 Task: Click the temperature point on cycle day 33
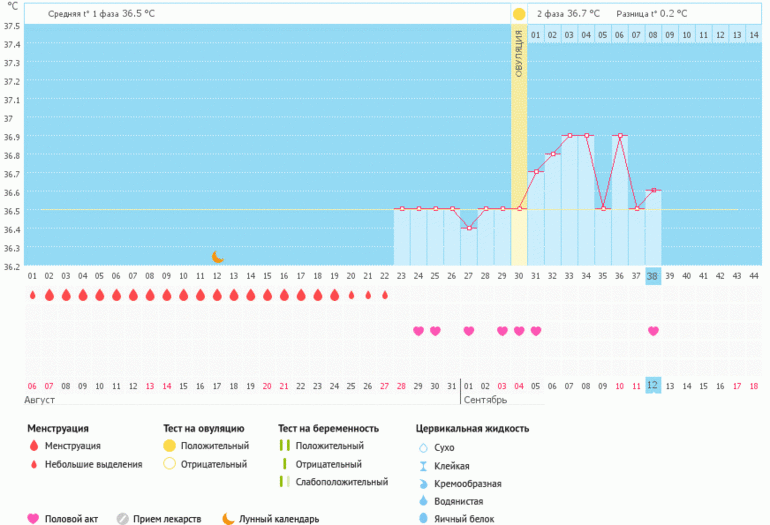[569, 135]
